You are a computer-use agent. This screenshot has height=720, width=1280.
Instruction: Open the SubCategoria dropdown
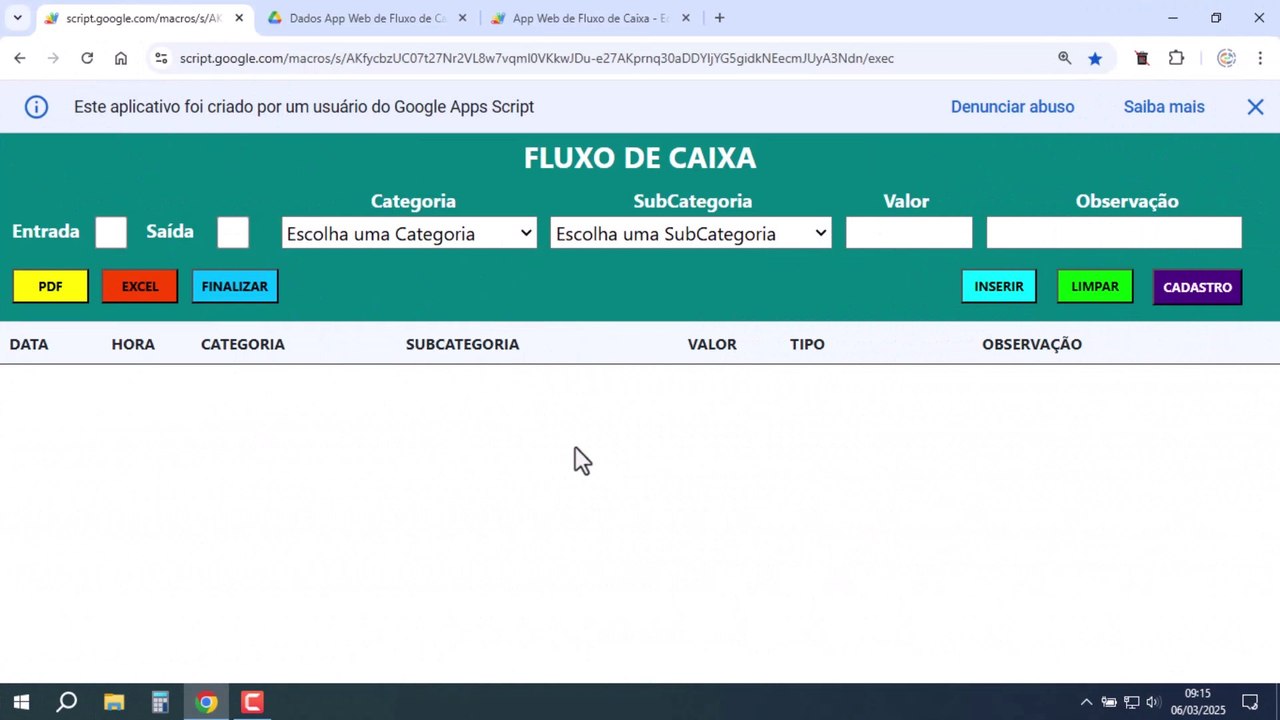click(x=691, y=233)
